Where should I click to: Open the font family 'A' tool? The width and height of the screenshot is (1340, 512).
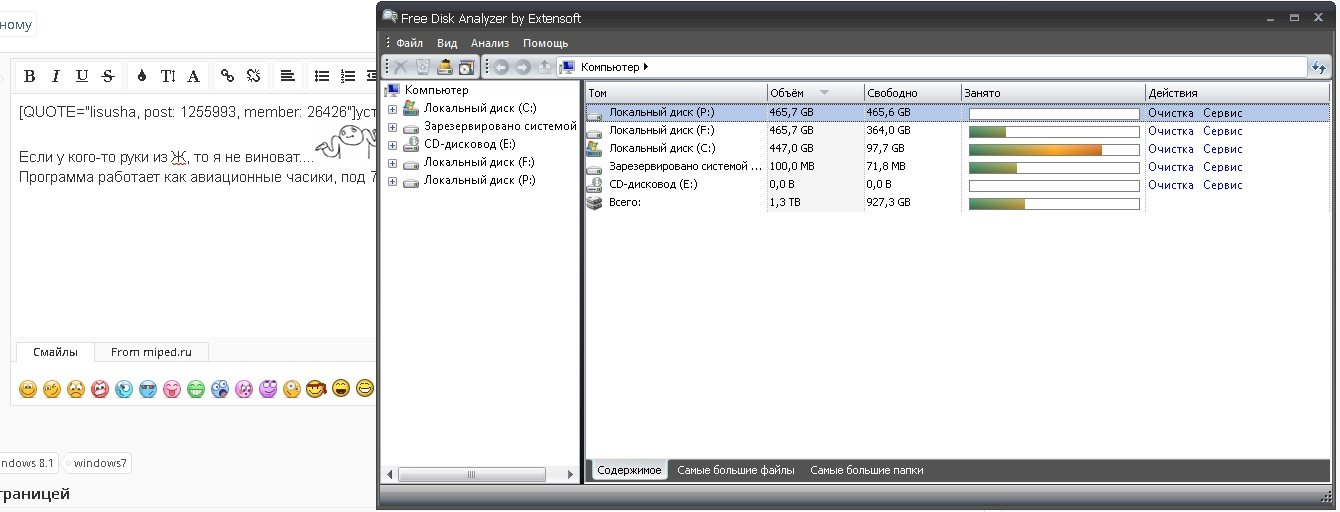(x=194, y=76)
